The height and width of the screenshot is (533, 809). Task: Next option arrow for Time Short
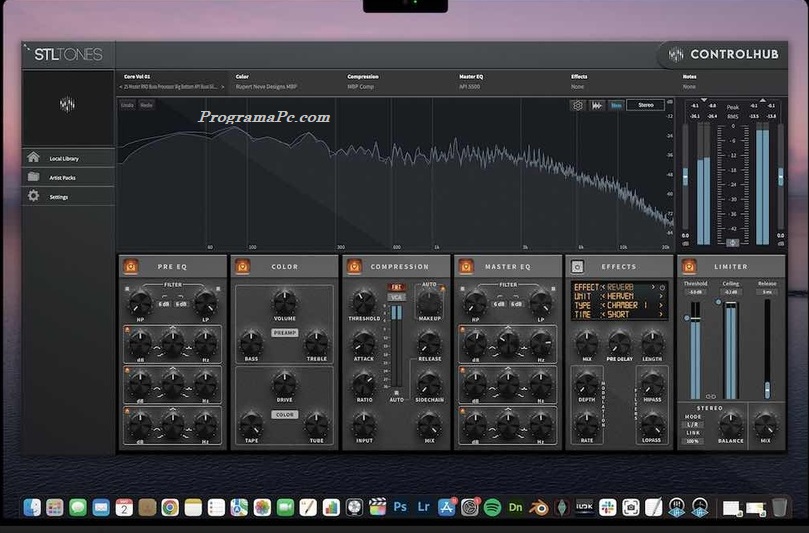point(661,315)
